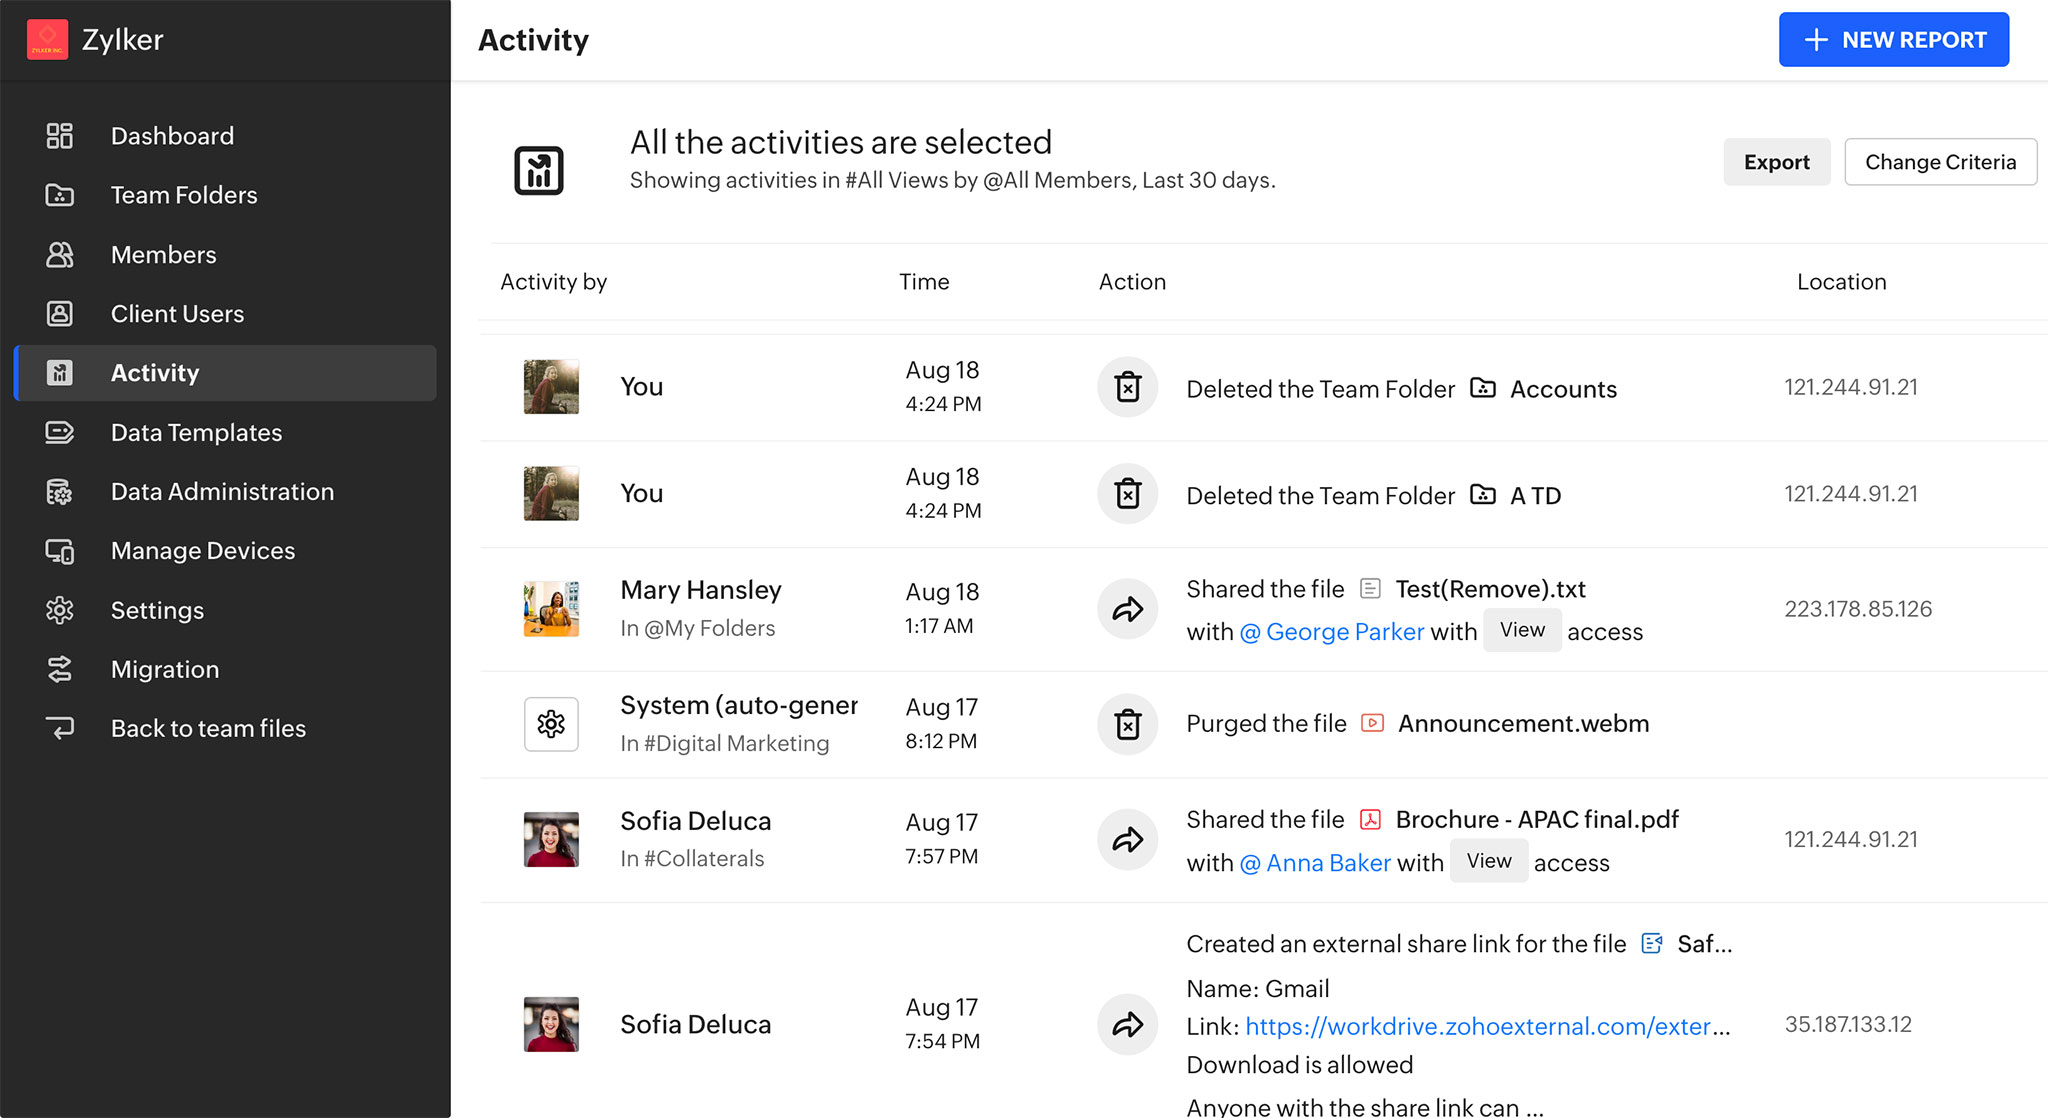Open Manage Devices page
The image size is (2048, 1118).
[x=202, y=551]
